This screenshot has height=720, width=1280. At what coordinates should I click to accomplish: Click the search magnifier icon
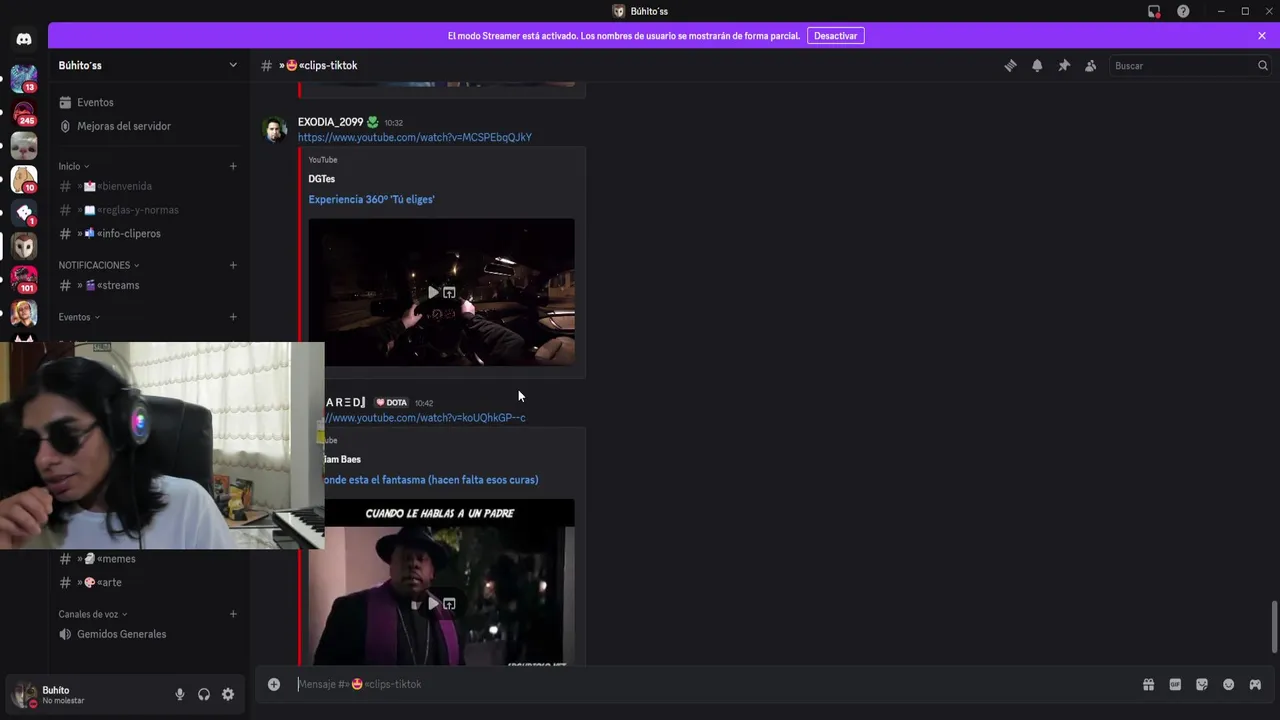[x=1262, y=66]
